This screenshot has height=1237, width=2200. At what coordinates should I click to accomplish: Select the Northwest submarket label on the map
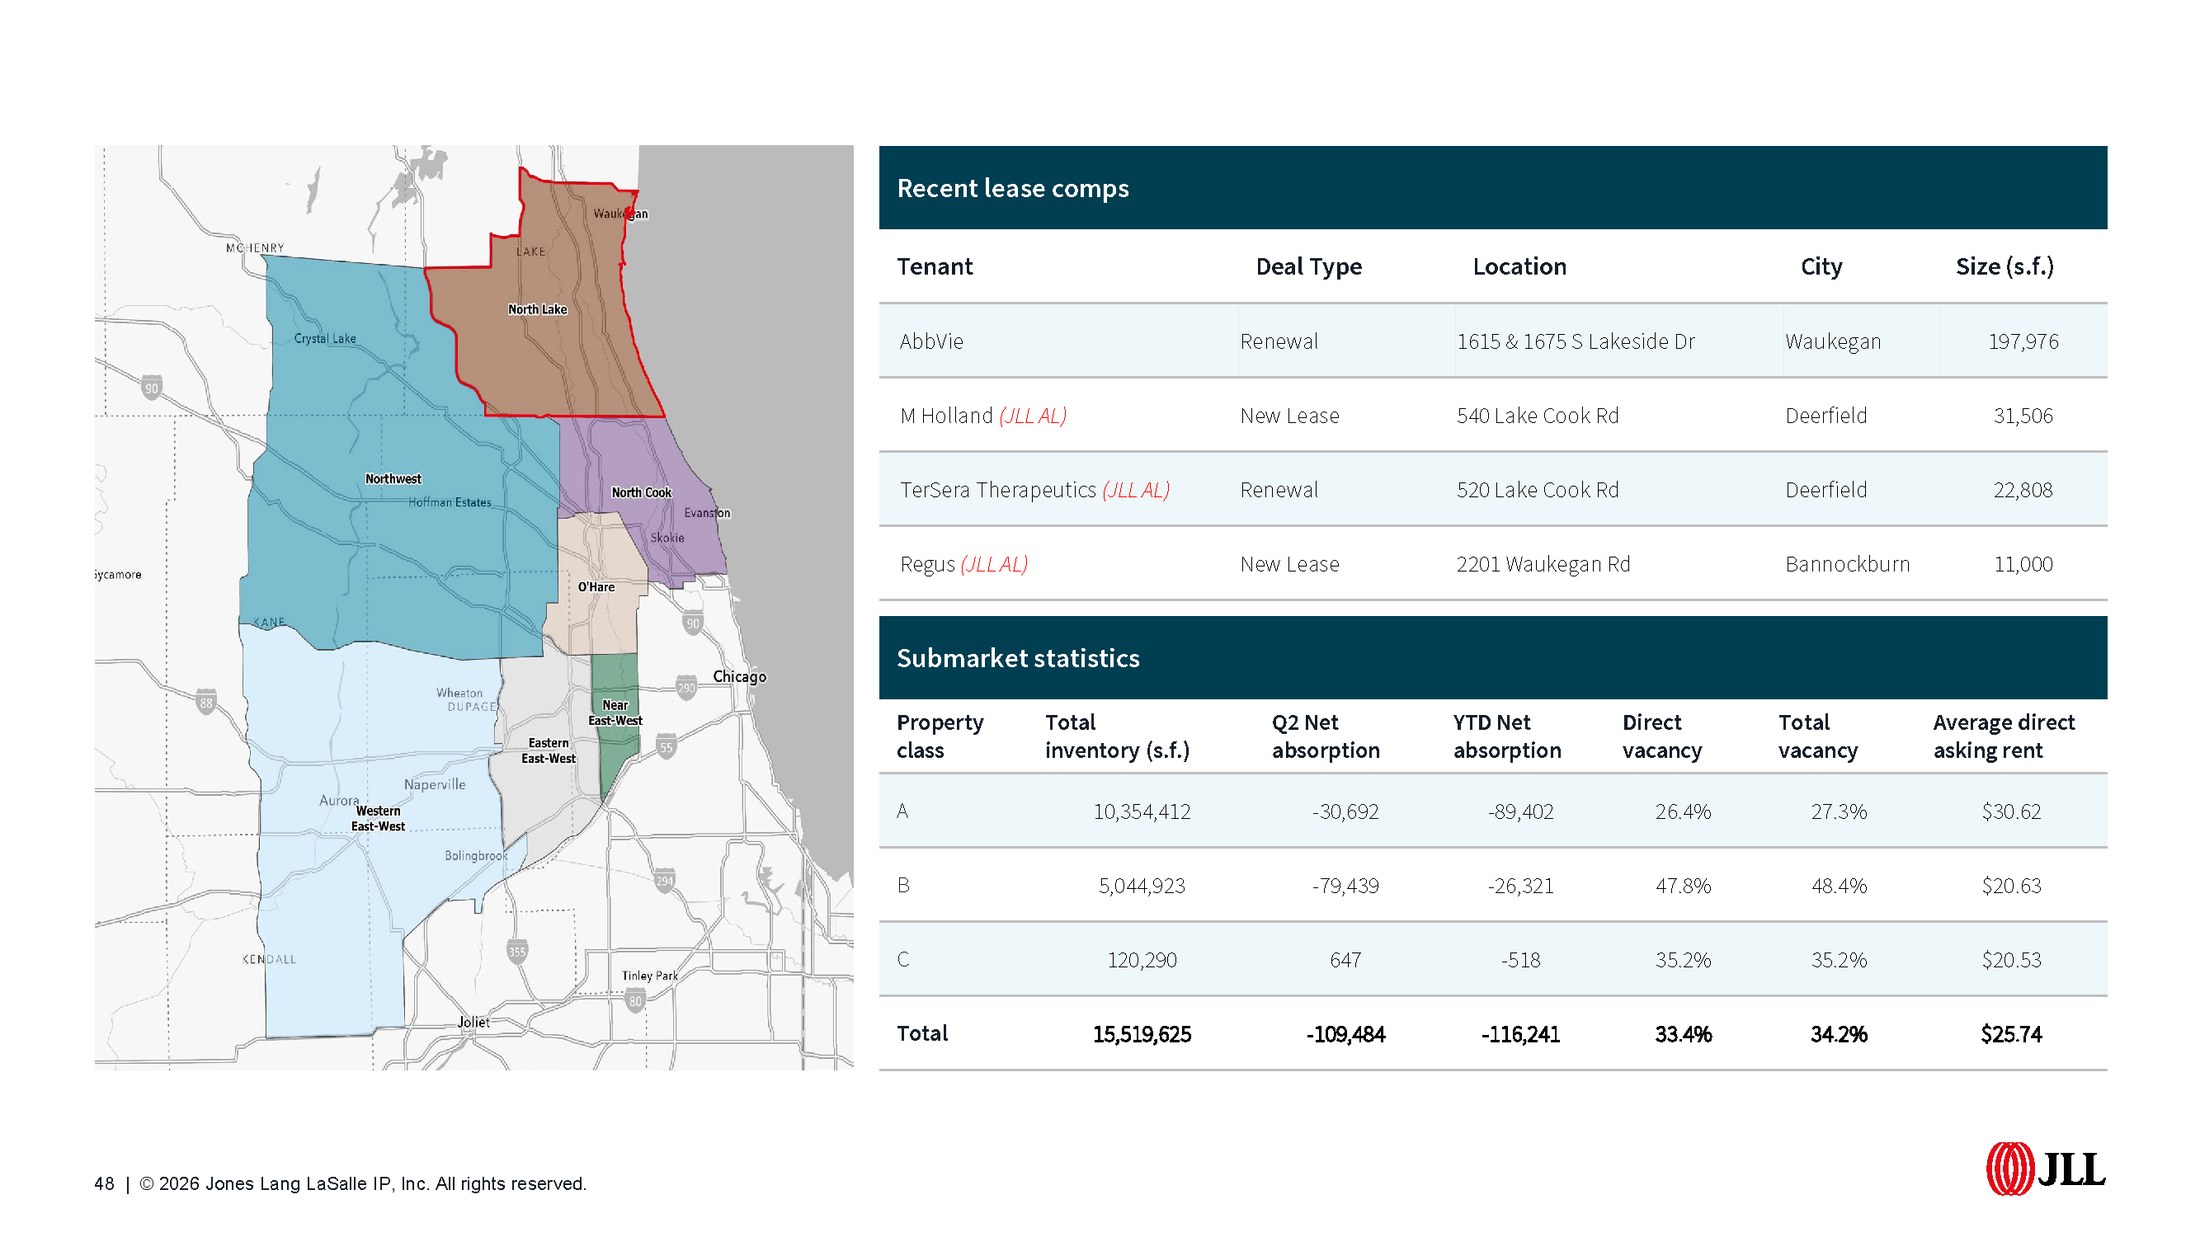click(393, 479)
